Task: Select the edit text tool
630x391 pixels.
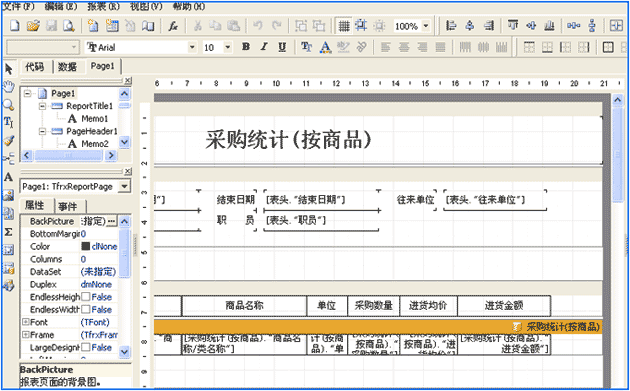Action: [x=8, y=122]
